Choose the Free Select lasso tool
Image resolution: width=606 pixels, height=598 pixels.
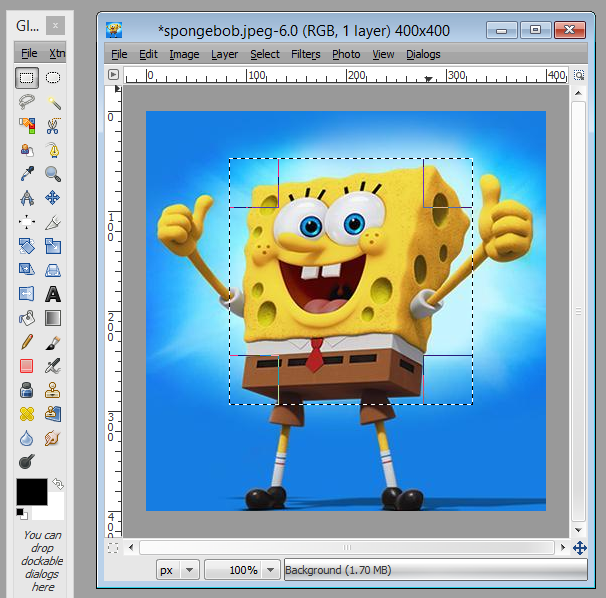[27, 102]
